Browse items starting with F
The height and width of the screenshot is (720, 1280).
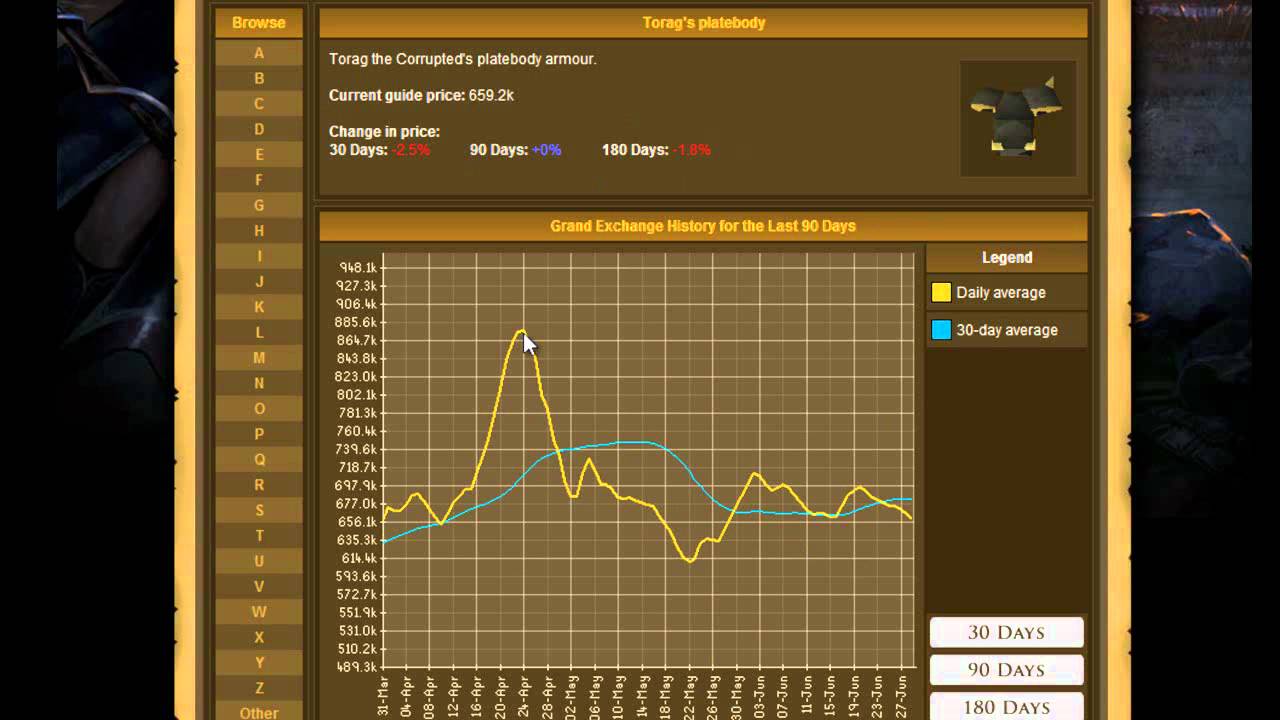tap(259, 180)
